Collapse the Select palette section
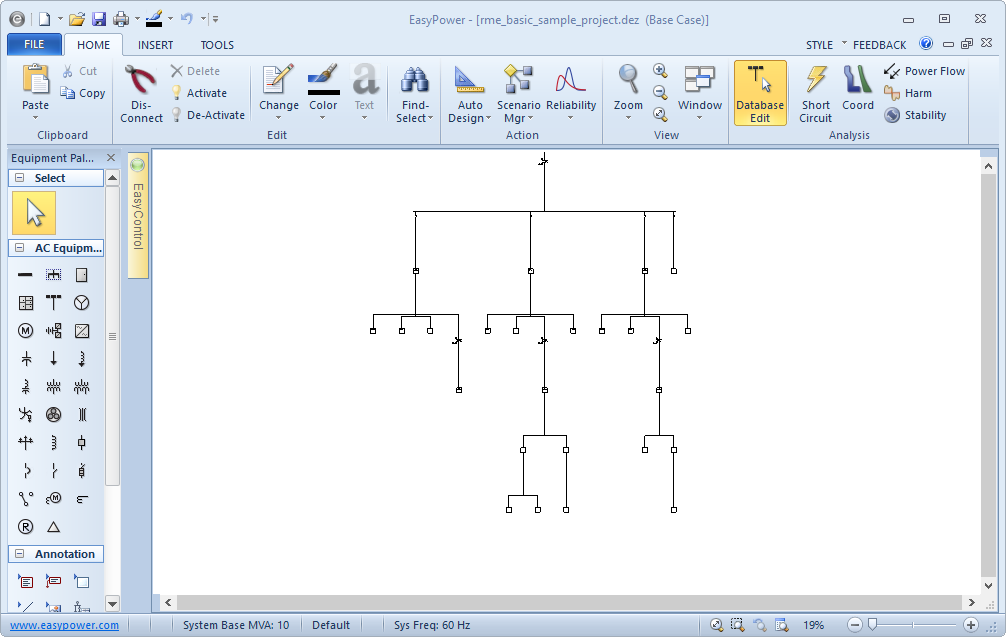1006x637 pixels. (x=19, y=178)
